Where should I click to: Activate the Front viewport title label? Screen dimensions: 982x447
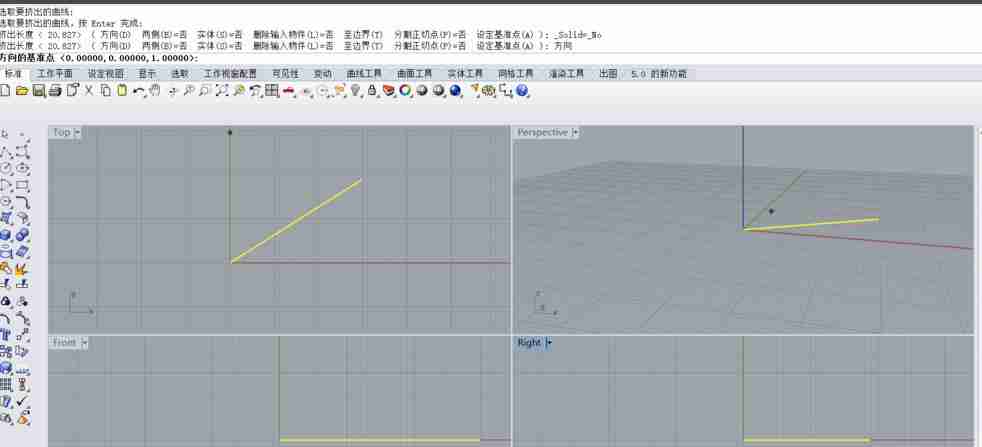[65, 342]
